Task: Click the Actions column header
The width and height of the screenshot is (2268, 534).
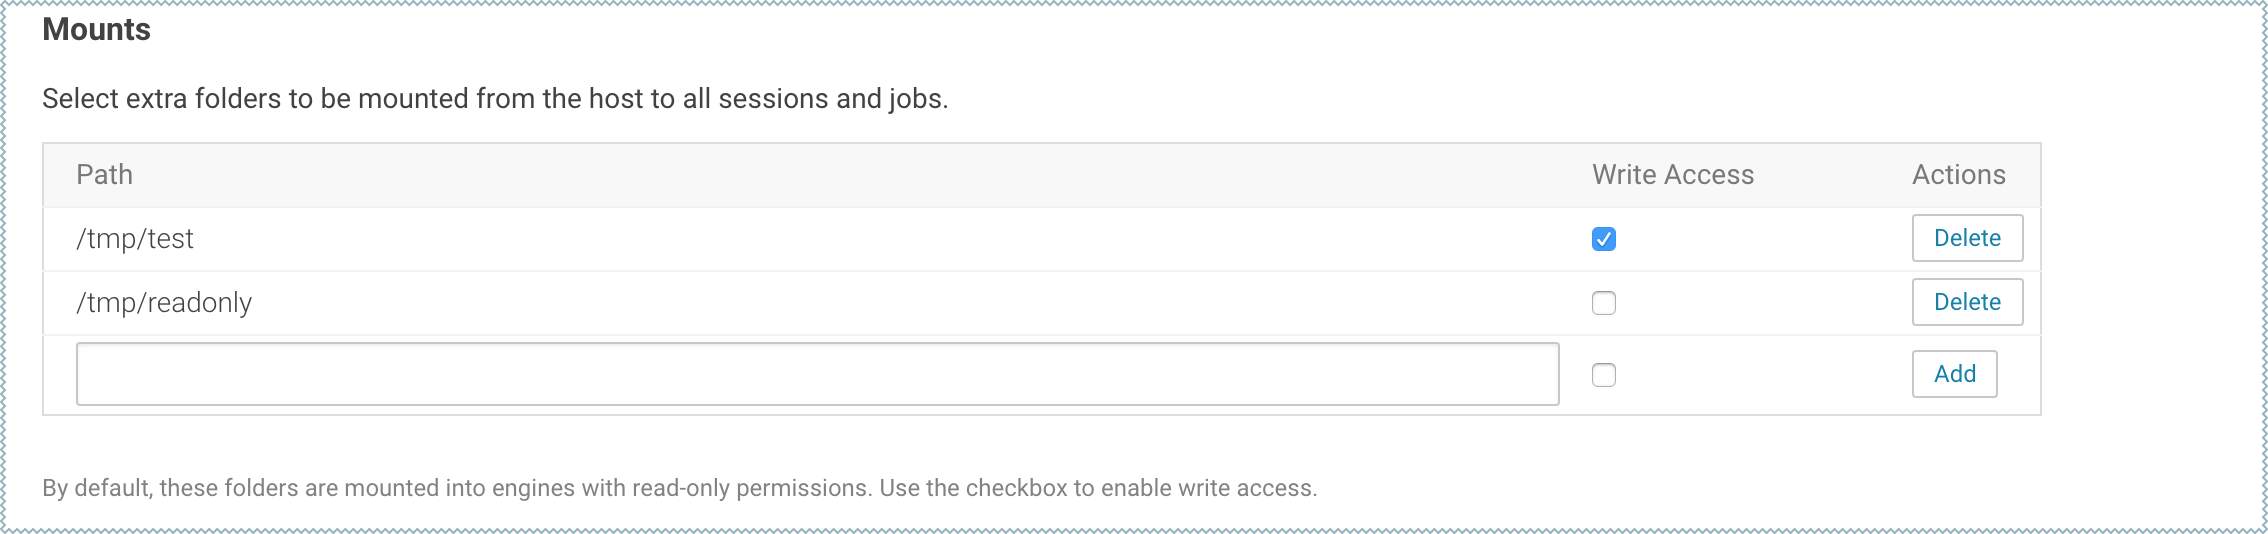Action: (1958, 175)
